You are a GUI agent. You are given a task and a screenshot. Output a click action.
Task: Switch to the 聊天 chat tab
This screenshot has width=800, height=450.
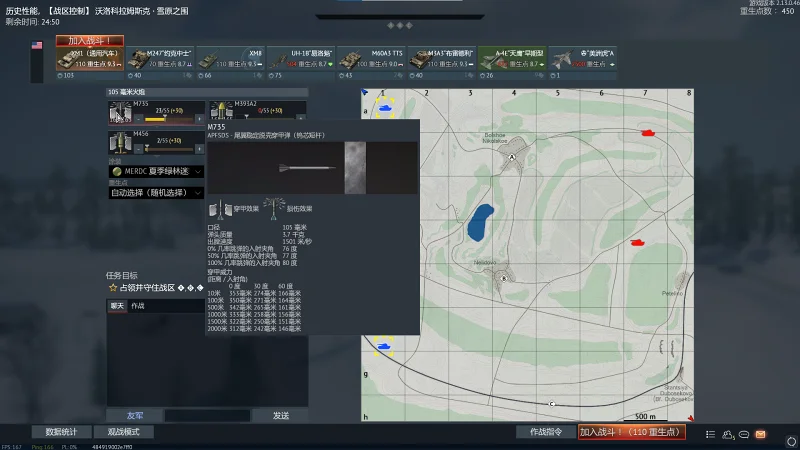pyautogui.click(x=117, y=306)
